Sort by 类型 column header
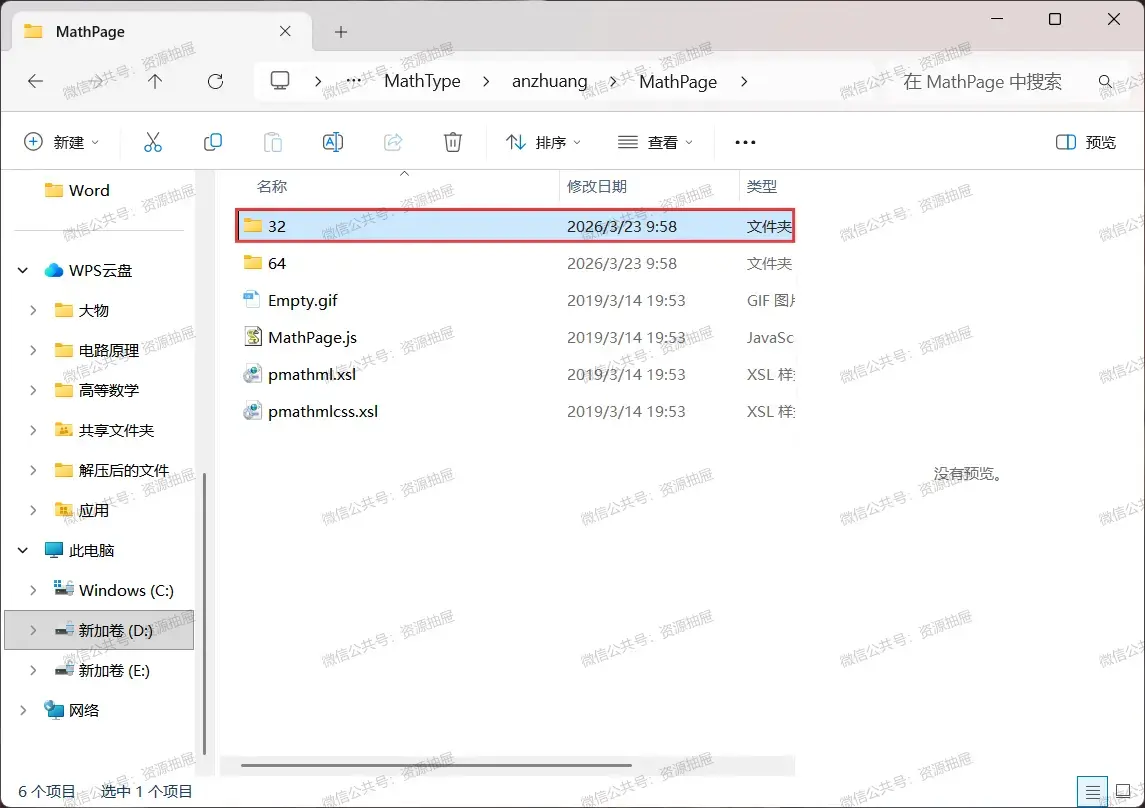Image resolution: width=1145 pixels, height=808 pixels. point(762,186)
